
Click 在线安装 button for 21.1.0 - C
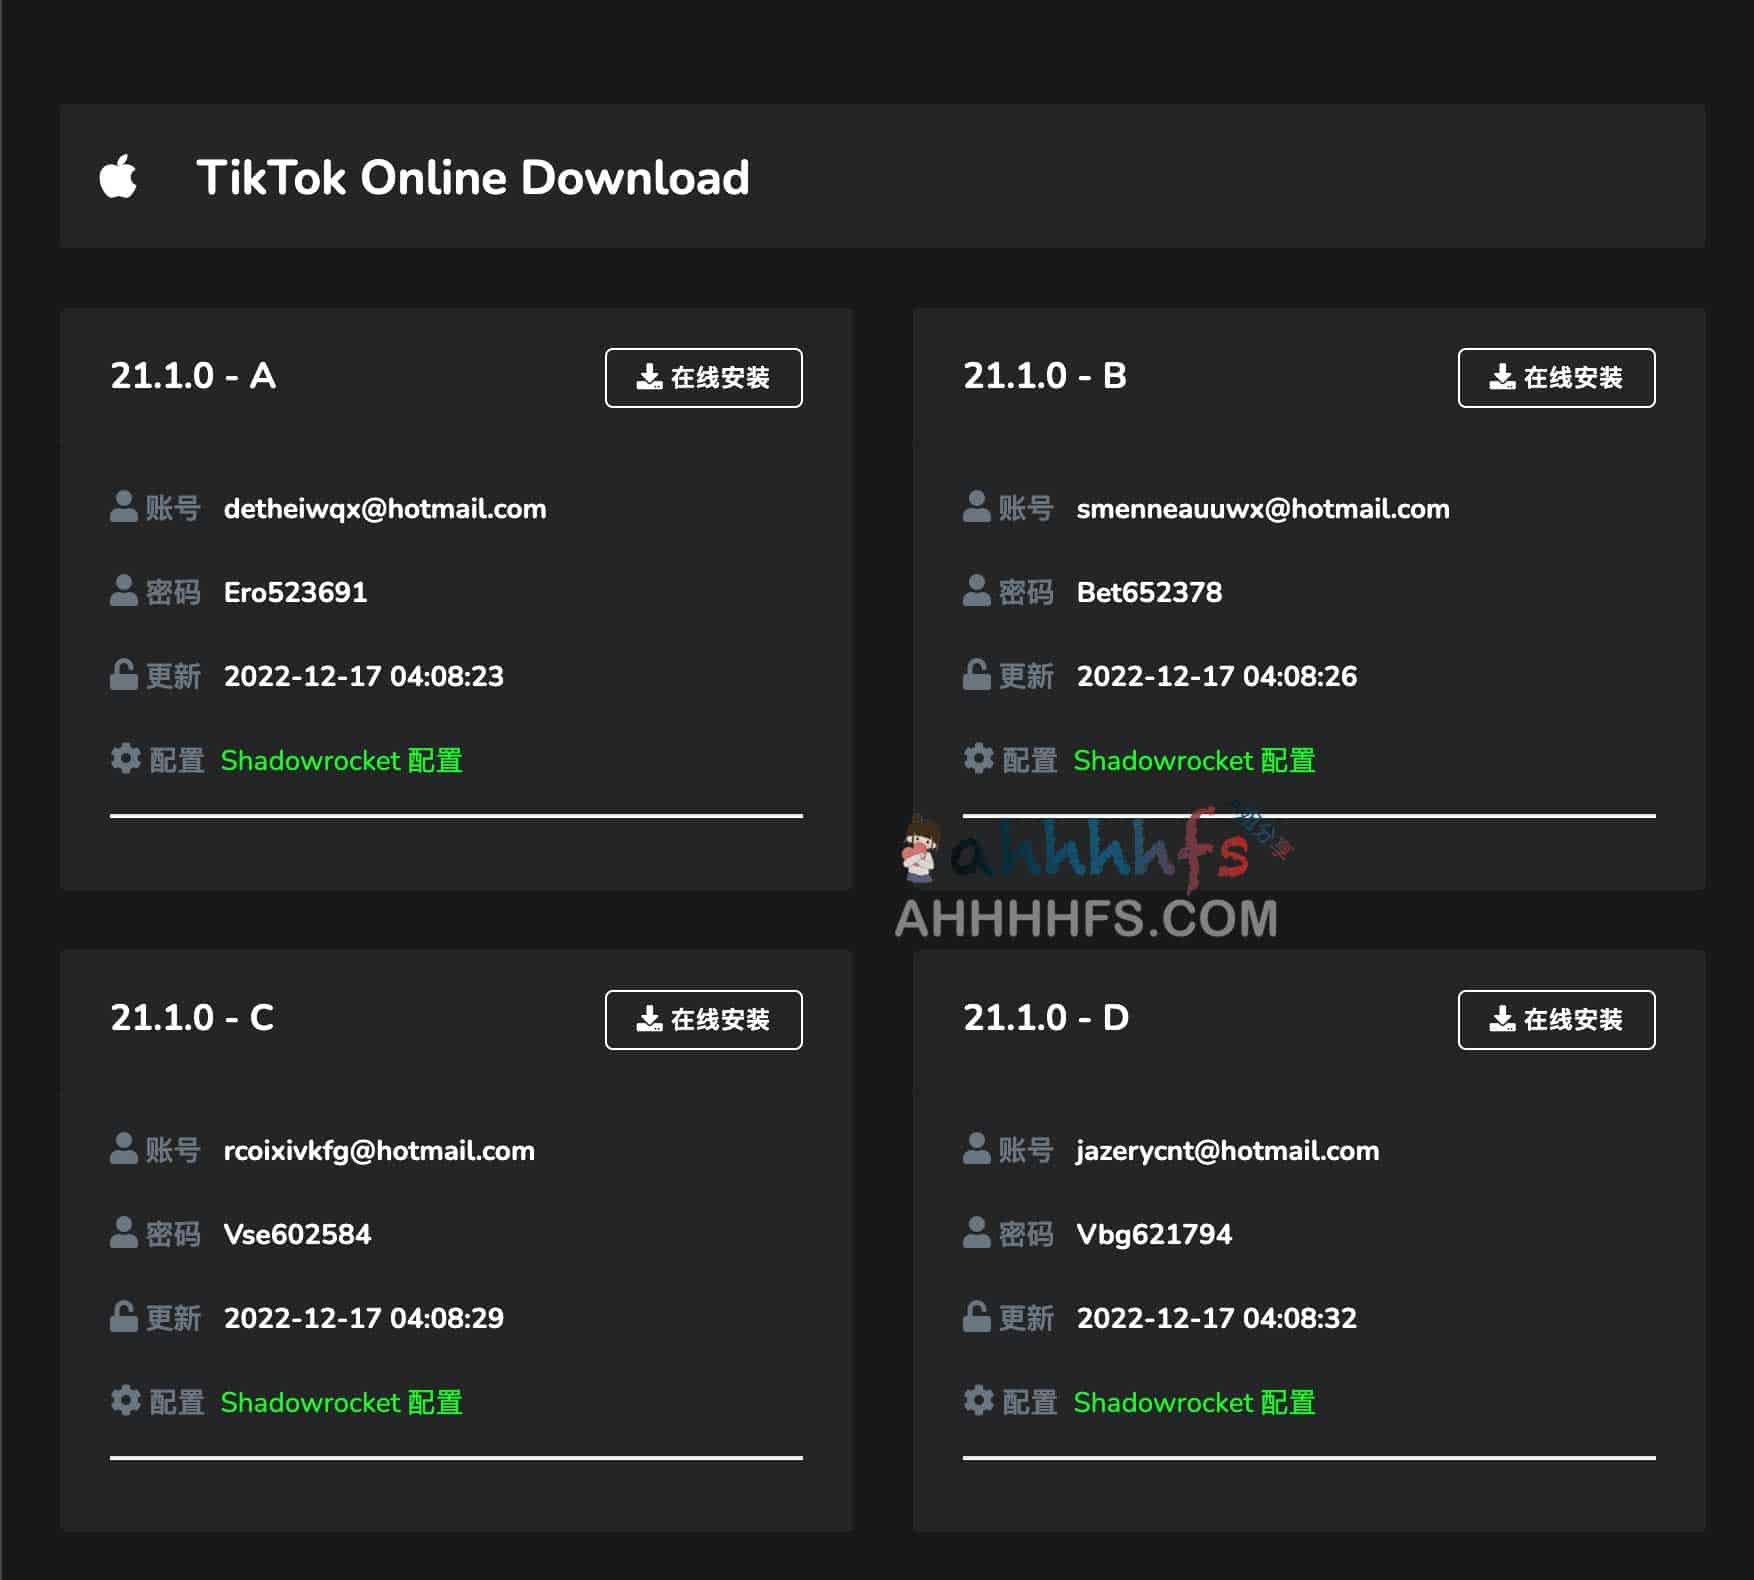coord(703,1020)
